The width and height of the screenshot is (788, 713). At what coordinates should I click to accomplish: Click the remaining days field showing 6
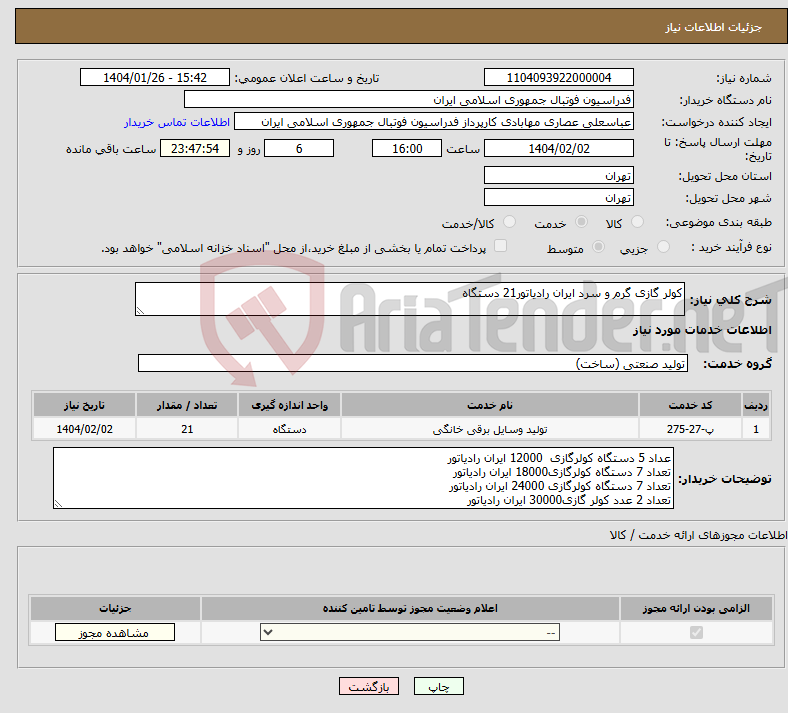click(x=299, y=149)
